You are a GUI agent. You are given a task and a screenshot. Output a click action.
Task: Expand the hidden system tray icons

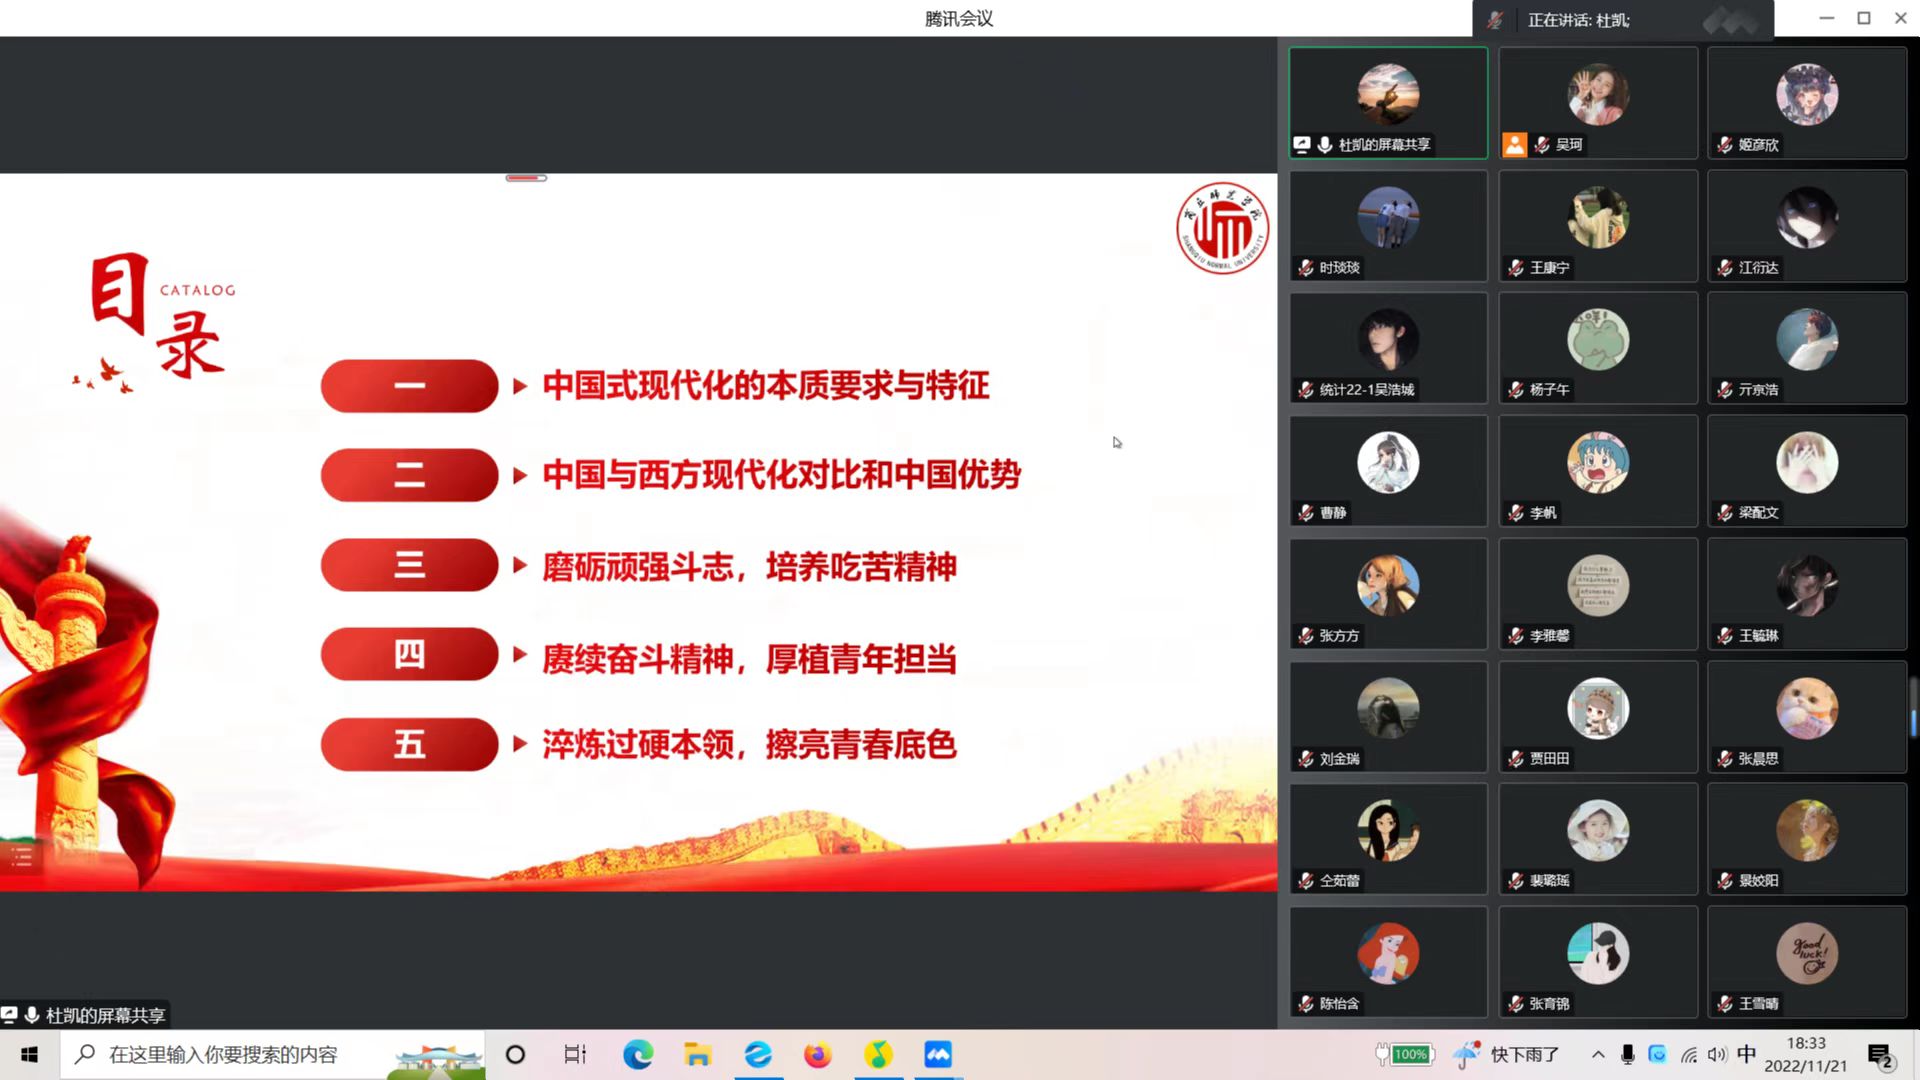1598,1054
